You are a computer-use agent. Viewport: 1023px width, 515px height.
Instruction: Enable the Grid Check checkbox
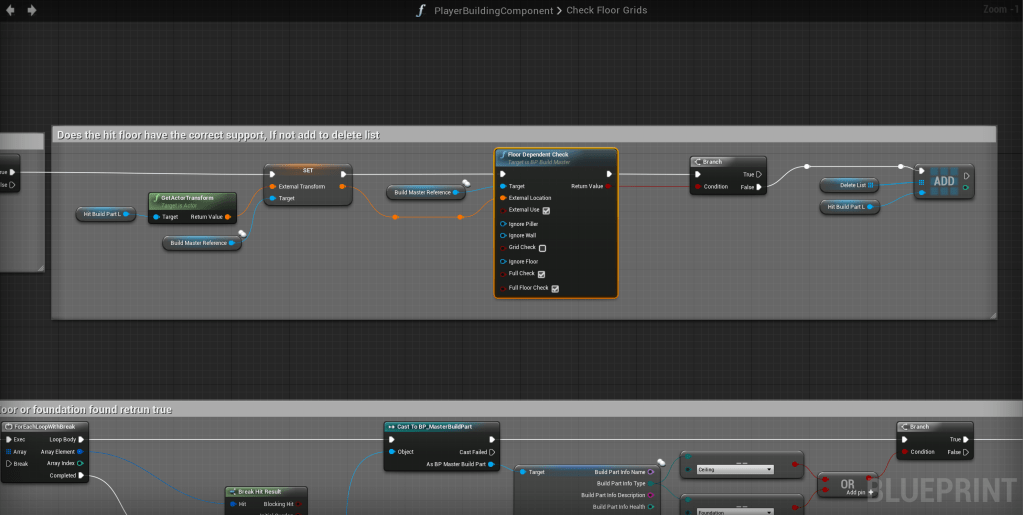pyautogui.click(x=542, y=248)
